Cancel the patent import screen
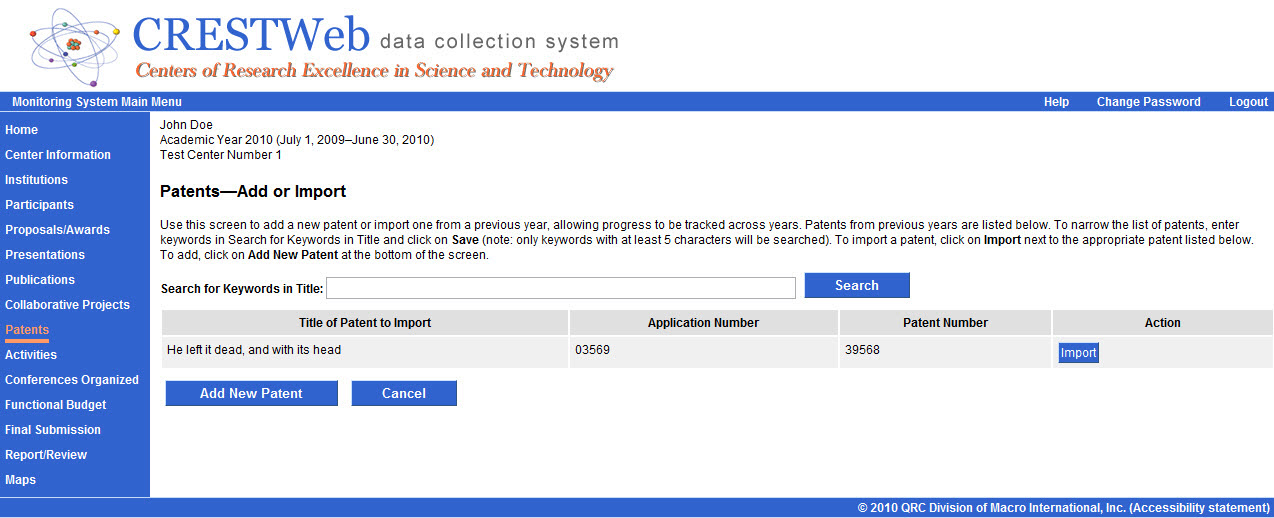The height and width of the screenshot is (518, 1274). click(x=404, y=393)
